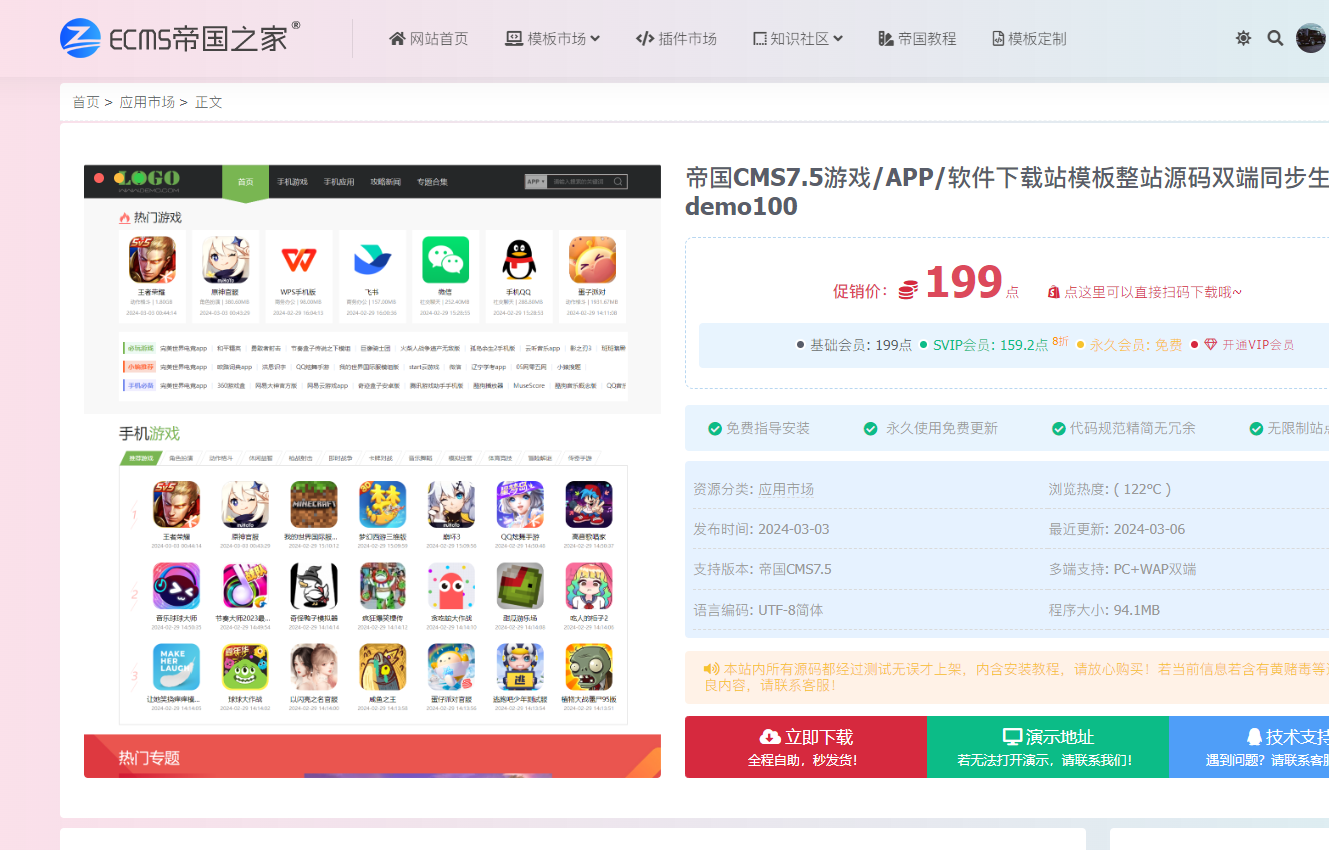Open the user avatar in the header
The image size is (1329, 850).
[x=1311, y=38]
